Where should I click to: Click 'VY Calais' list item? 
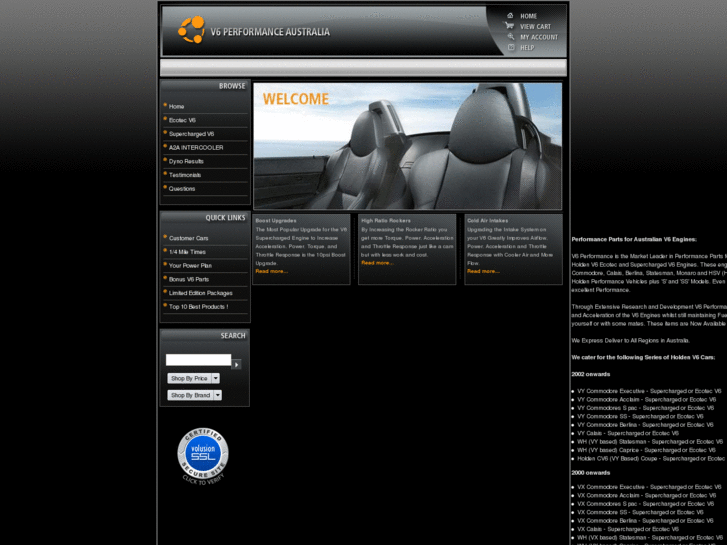point(628,433)
